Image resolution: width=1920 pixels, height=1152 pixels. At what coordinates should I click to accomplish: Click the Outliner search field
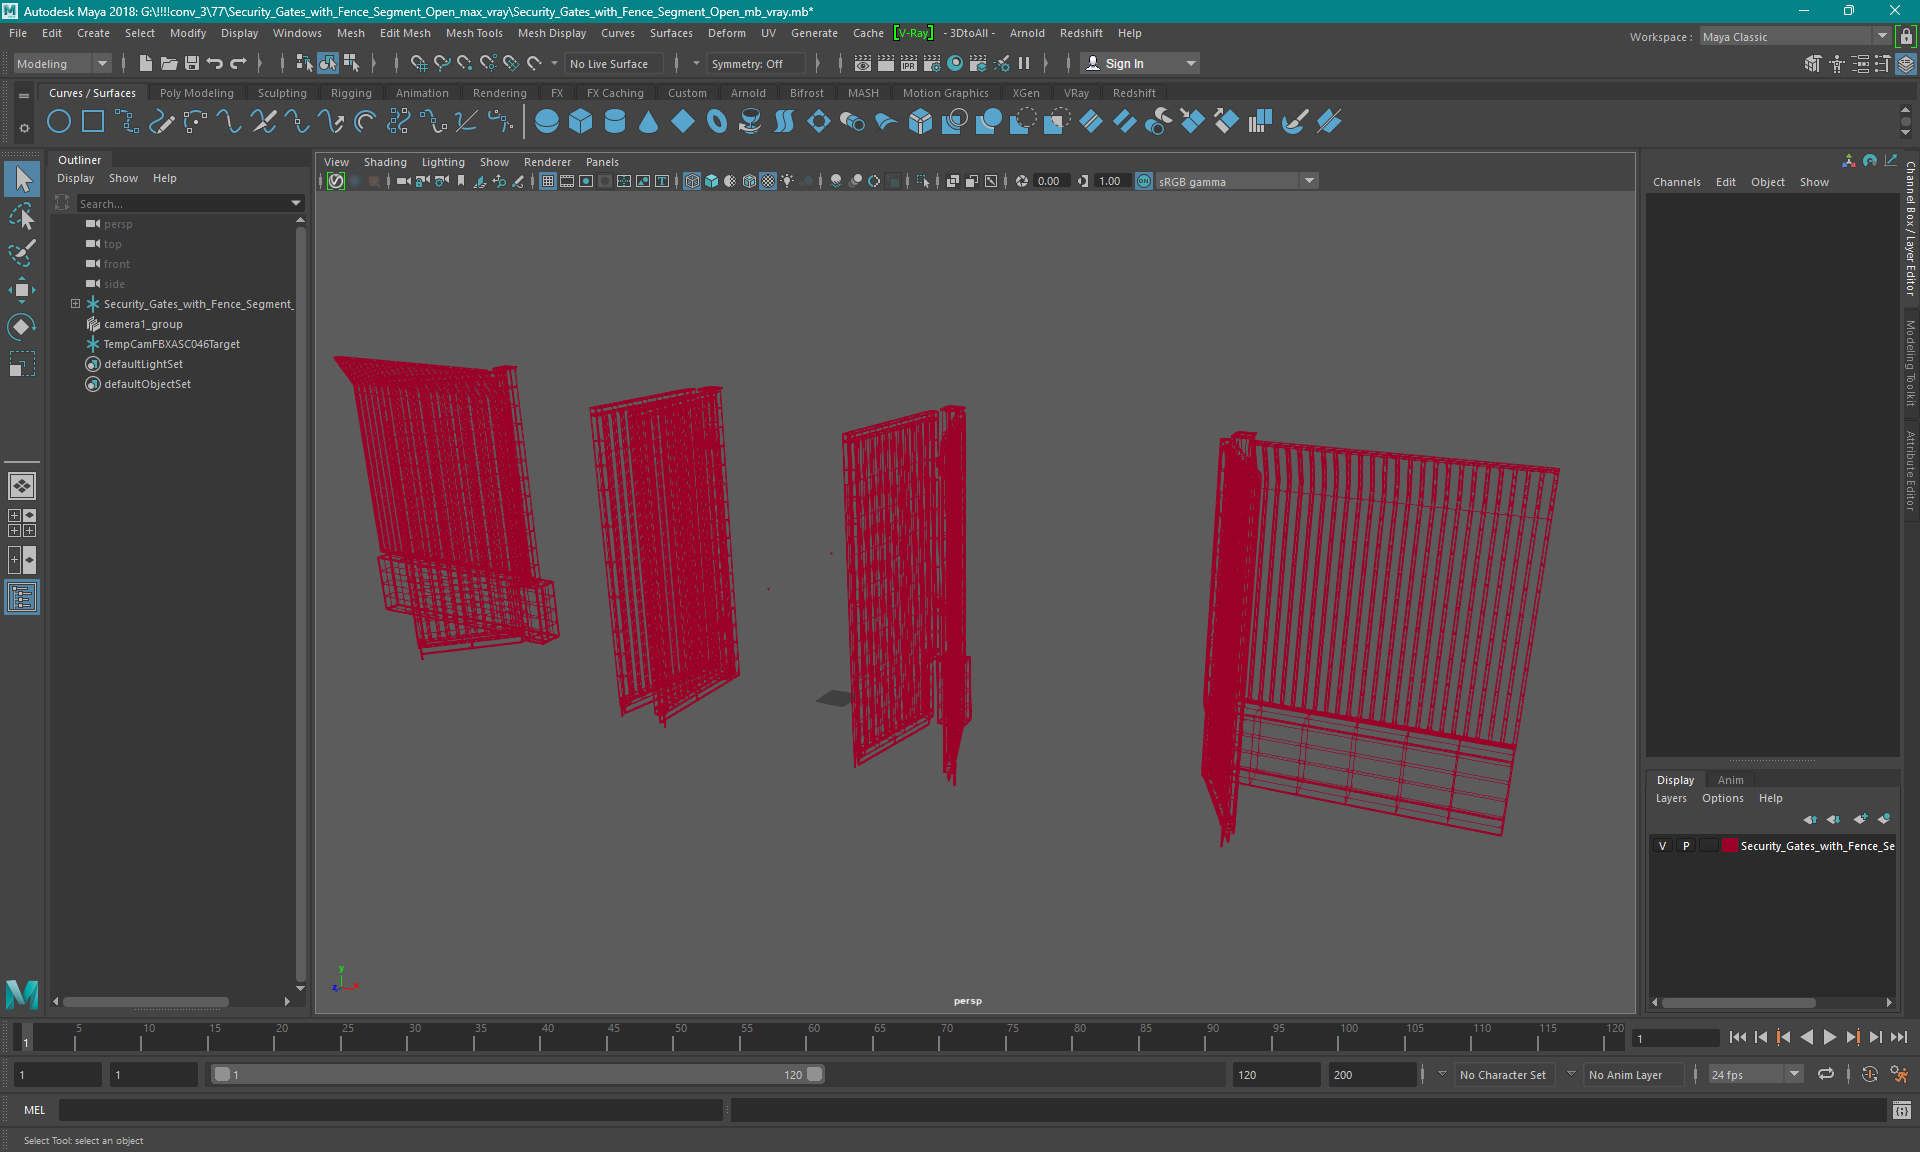(x=181, y=203)
